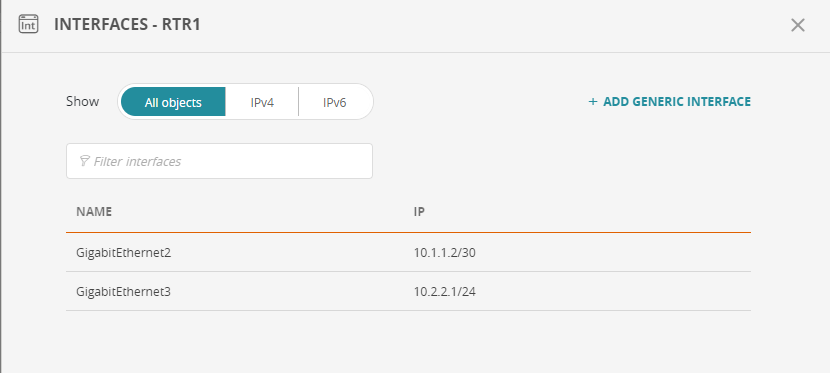Sort by the IP column header
830x373 pixels.
[x=419, y=212]
